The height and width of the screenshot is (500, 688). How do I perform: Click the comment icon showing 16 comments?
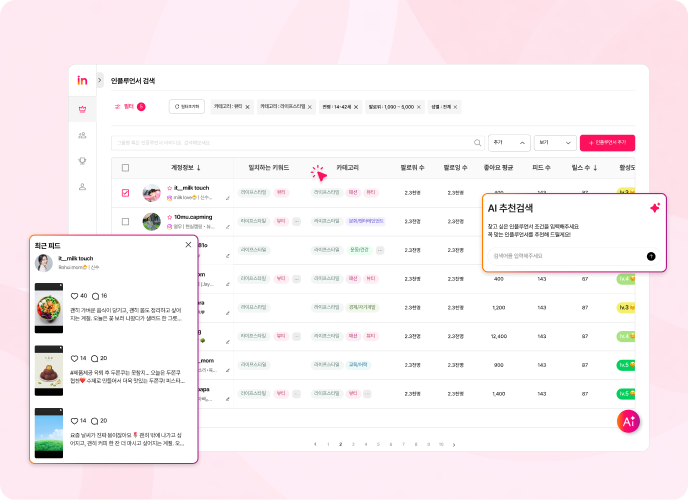click(x=95, y=296)
